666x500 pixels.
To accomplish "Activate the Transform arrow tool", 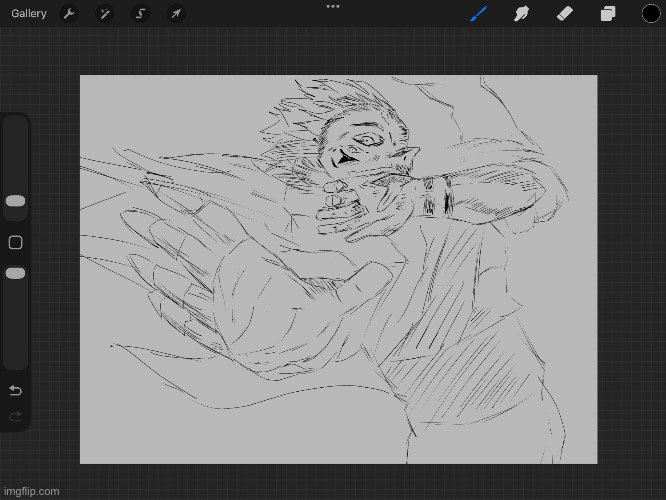I will pyautogui.click(x=176, y=14).
